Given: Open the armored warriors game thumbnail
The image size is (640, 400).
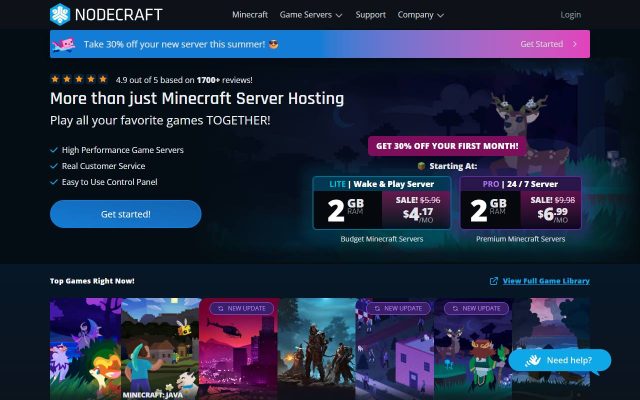Looking at the screenshot, I should click(x=317, y=349).
